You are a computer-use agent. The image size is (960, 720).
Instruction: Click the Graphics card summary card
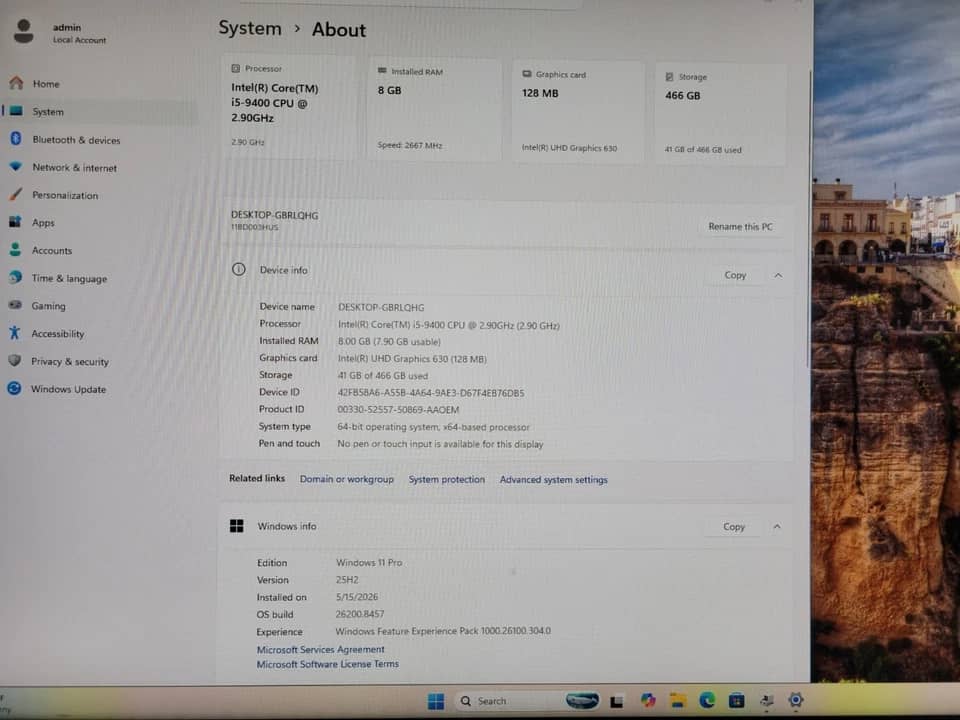tap(578, 113)
